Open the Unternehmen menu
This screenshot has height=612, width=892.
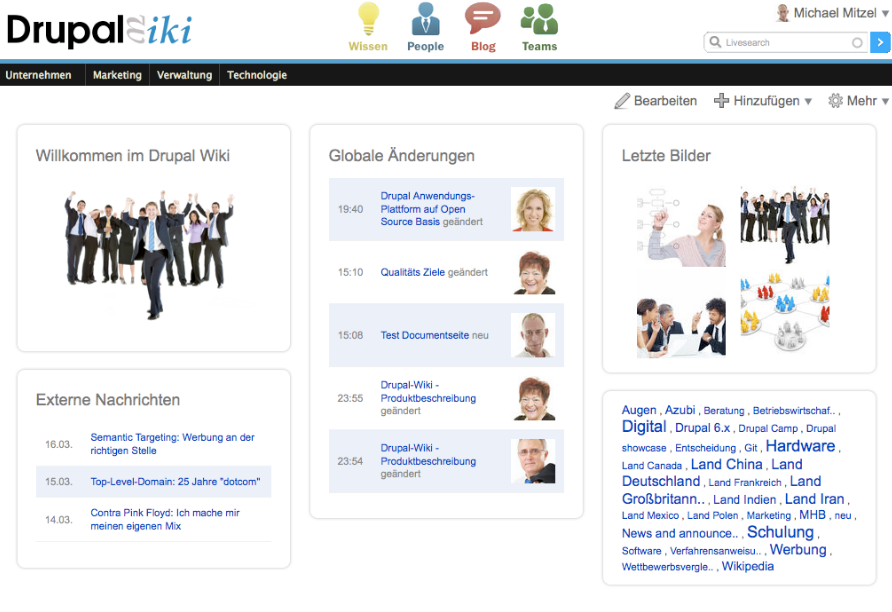(x=39, y=75)
